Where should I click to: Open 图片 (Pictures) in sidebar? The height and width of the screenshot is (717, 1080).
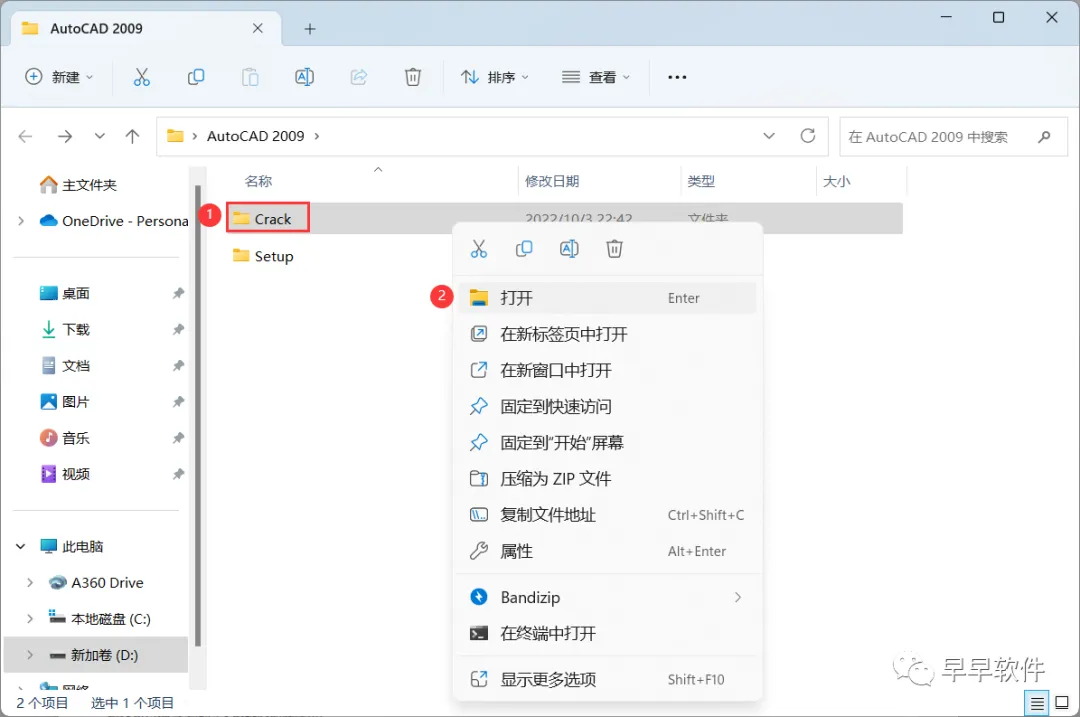65,402
